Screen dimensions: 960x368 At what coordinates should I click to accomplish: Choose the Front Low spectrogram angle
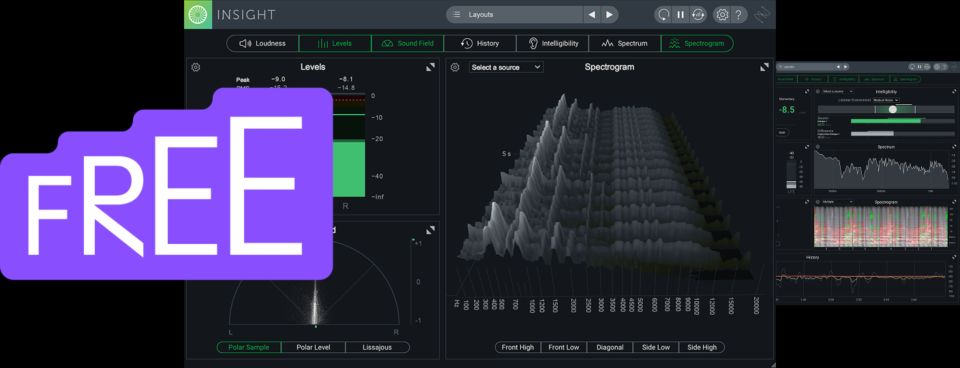(x=564, y=347)
